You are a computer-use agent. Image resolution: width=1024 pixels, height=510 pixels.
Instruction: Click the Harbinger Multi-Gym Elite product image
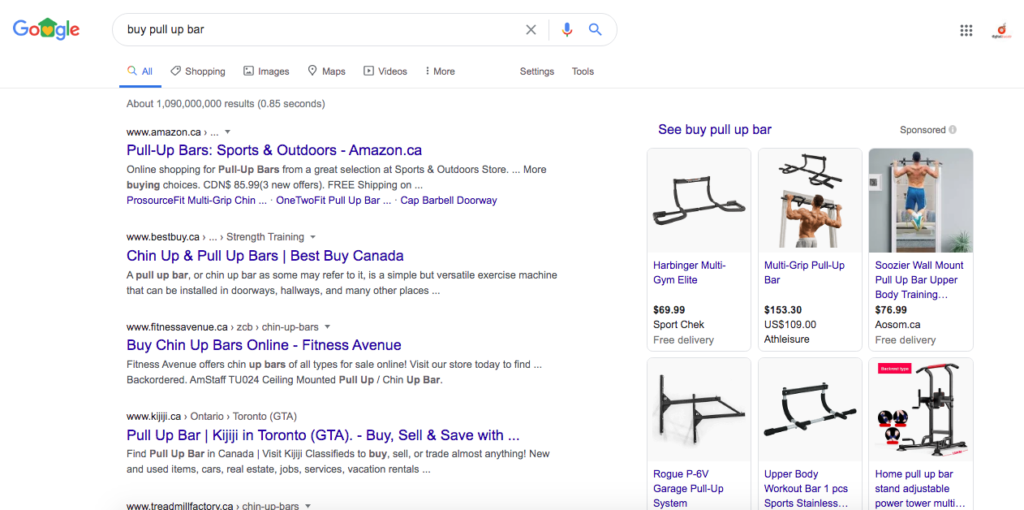point(699,200)
